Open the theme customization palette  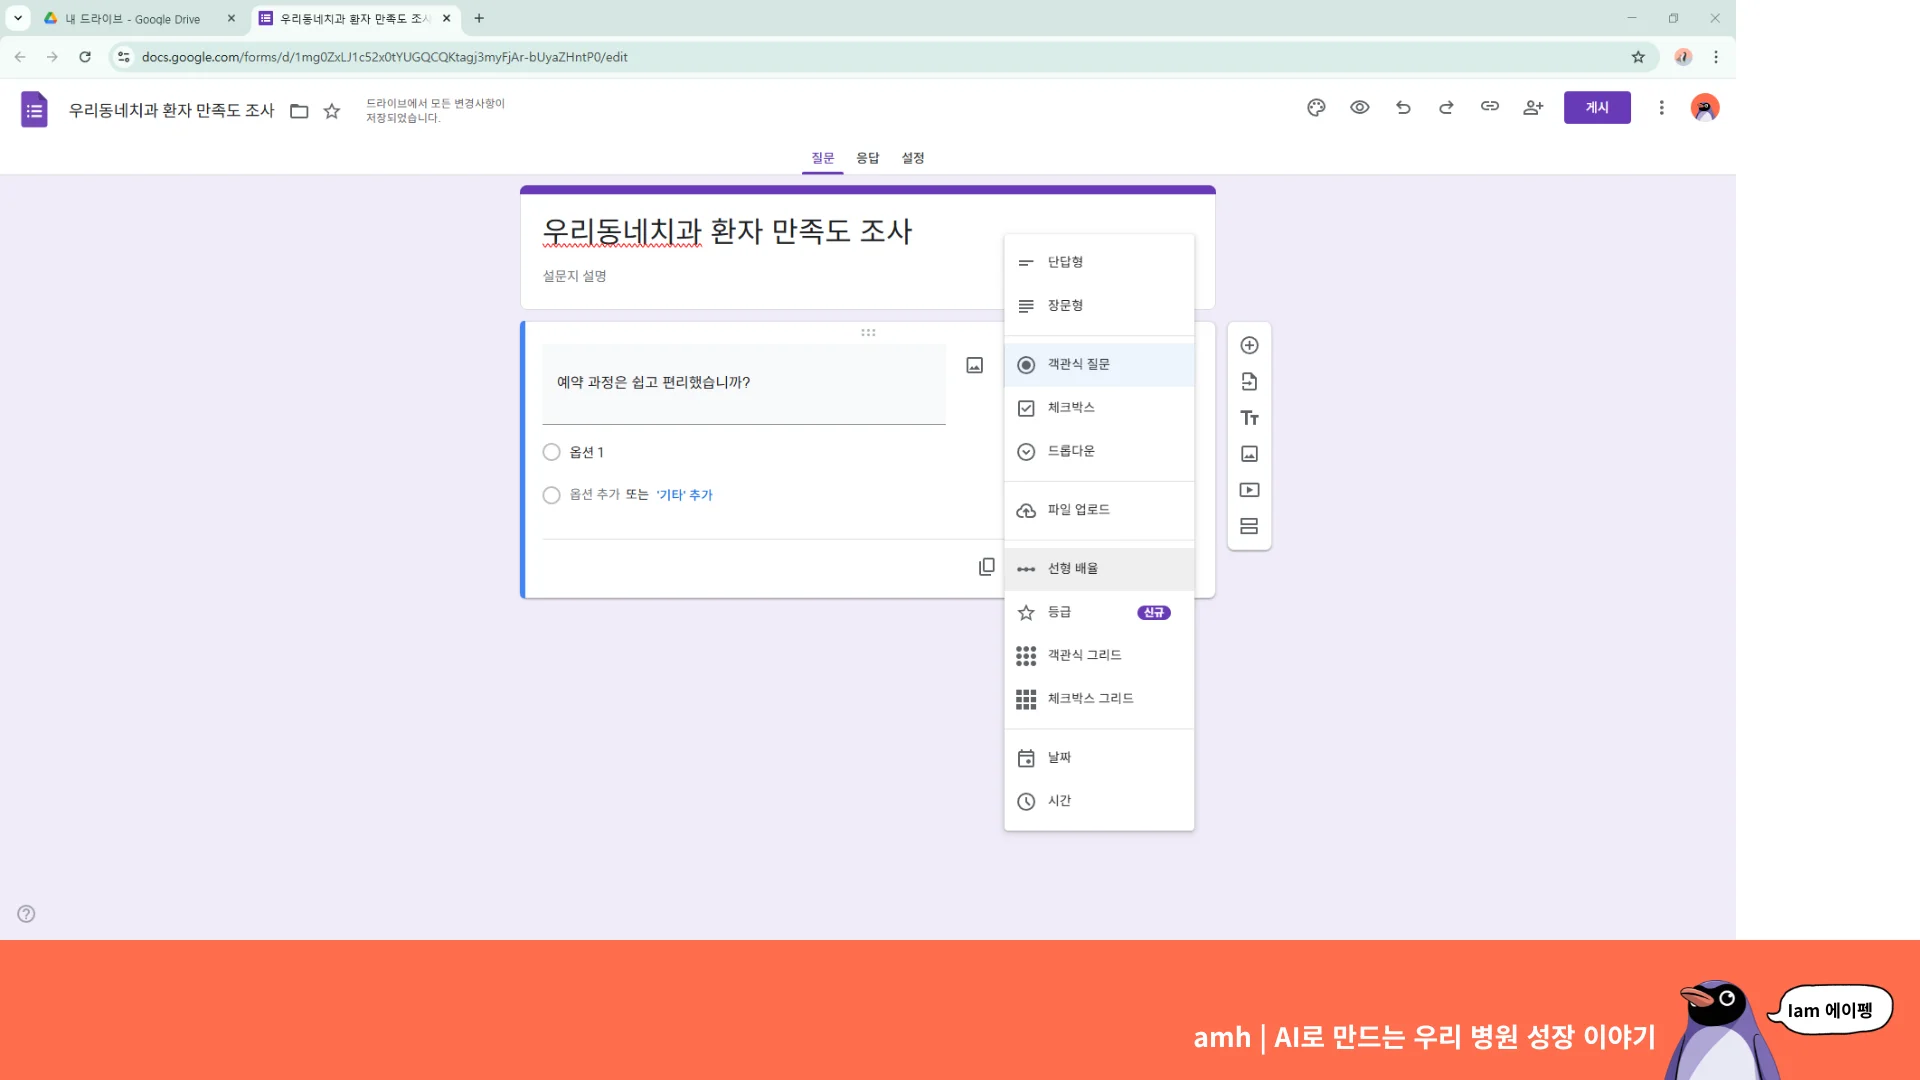(1316, 107)
